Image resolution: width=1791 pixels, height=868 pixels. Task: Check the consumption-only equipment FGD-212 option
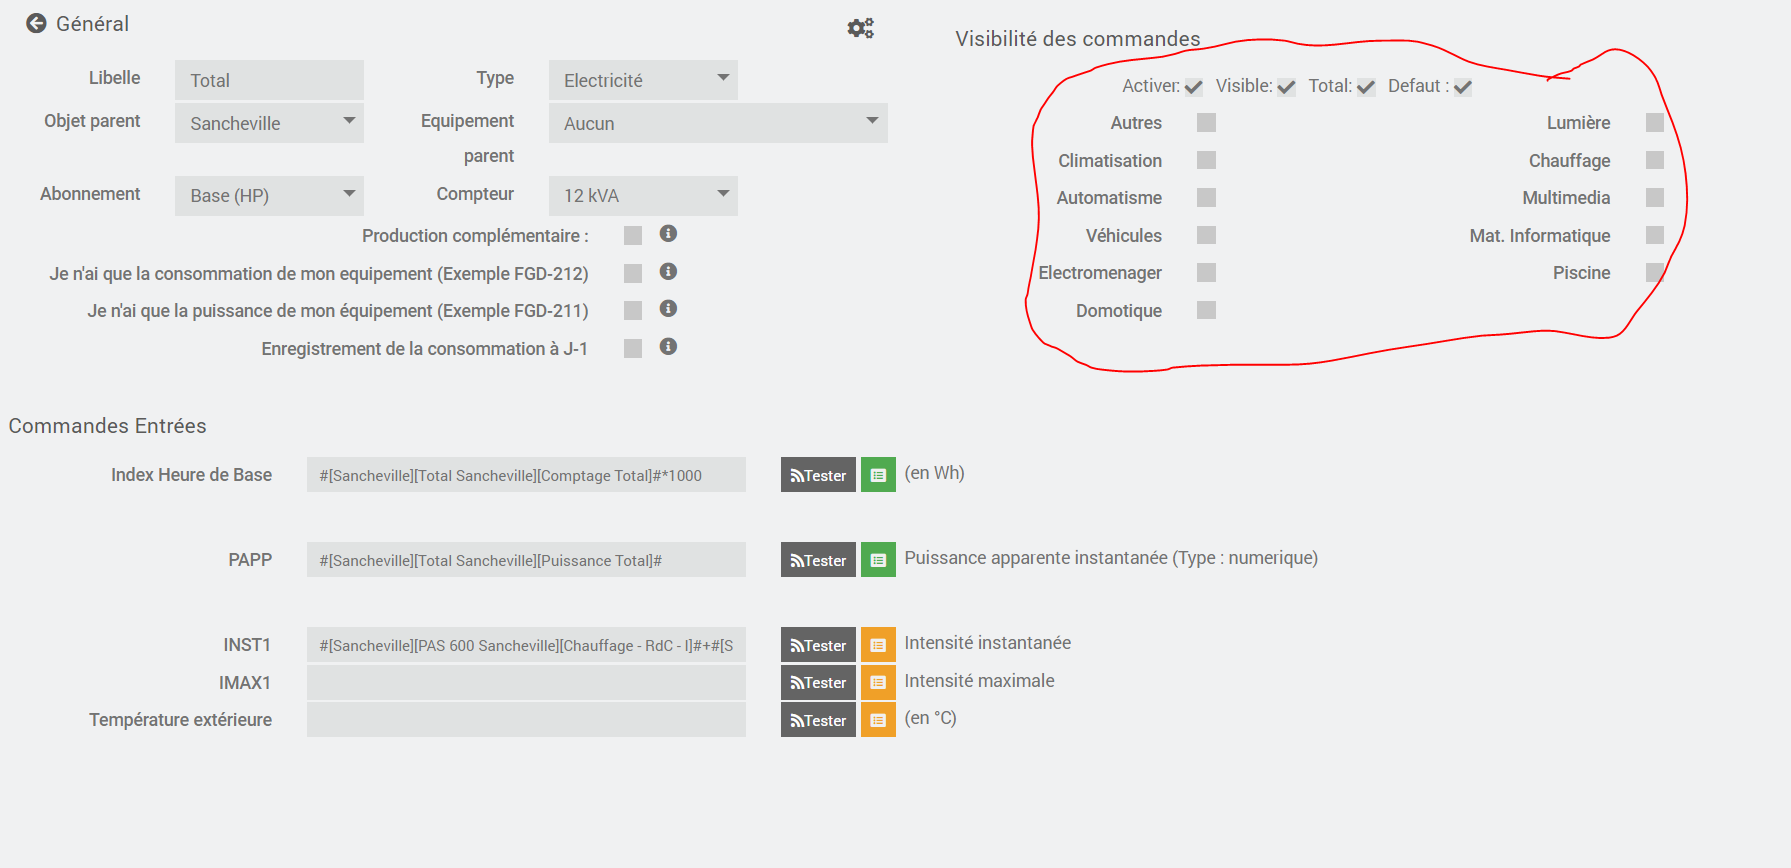click(633, 273)
